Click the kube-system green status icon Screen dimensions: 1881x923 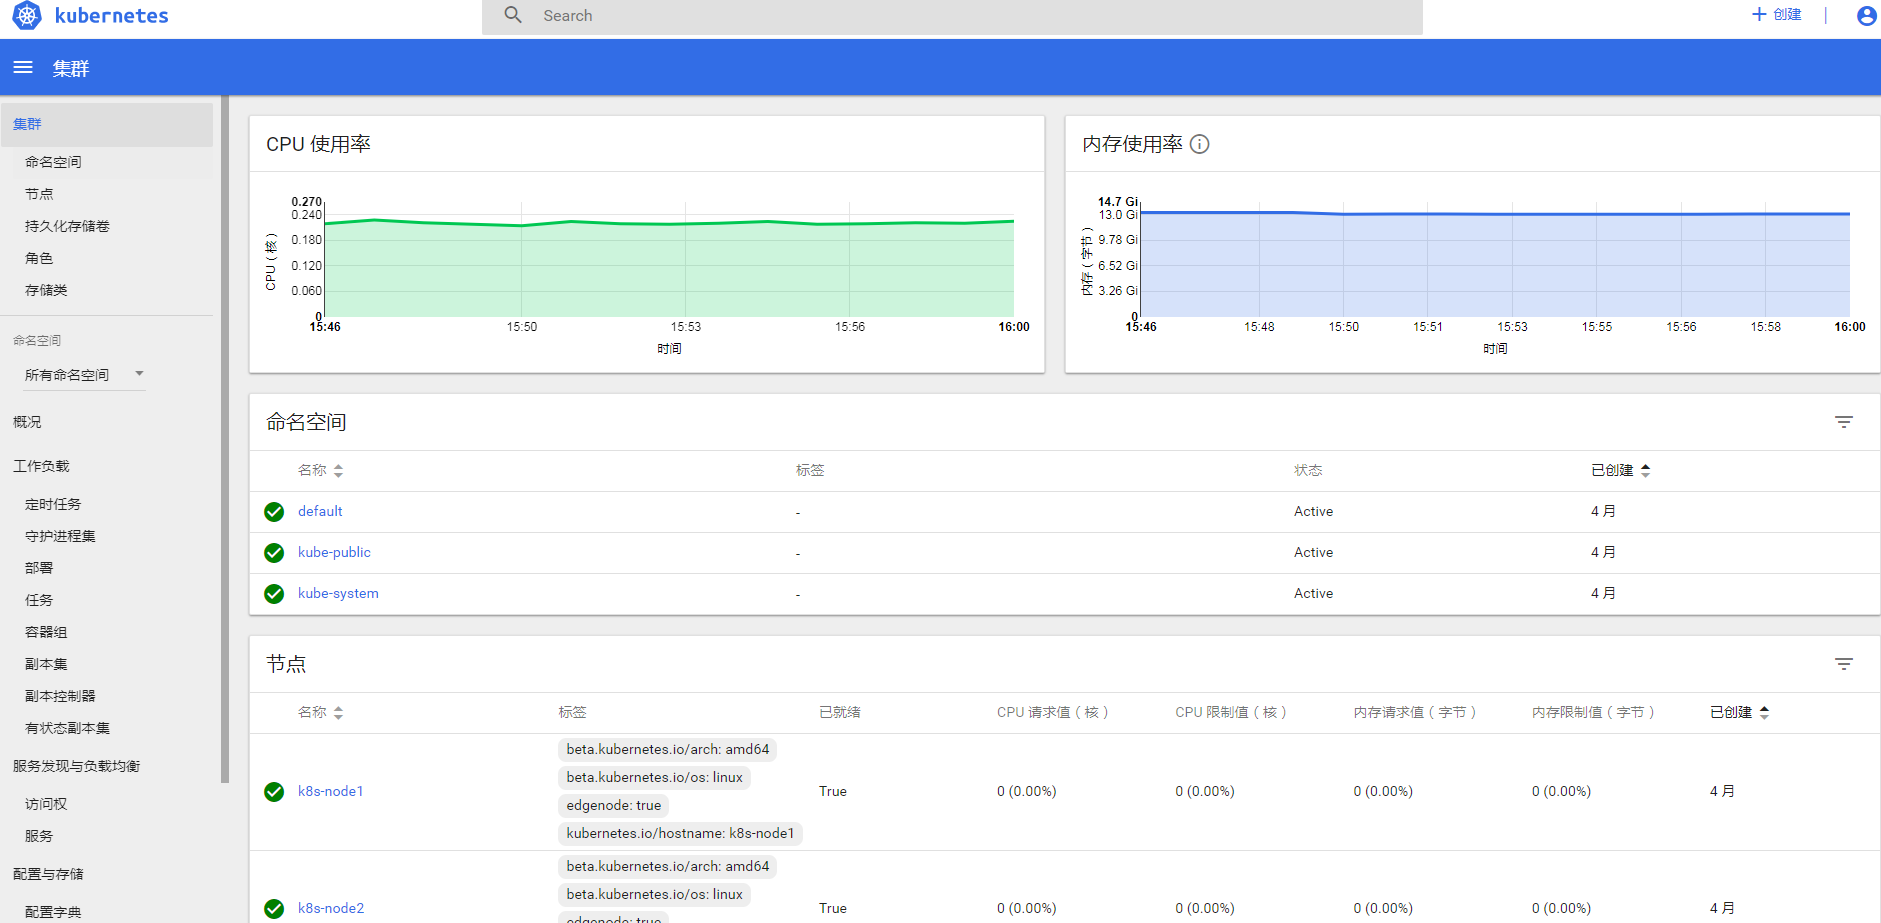pyautogui.click(x=274, y=594)
